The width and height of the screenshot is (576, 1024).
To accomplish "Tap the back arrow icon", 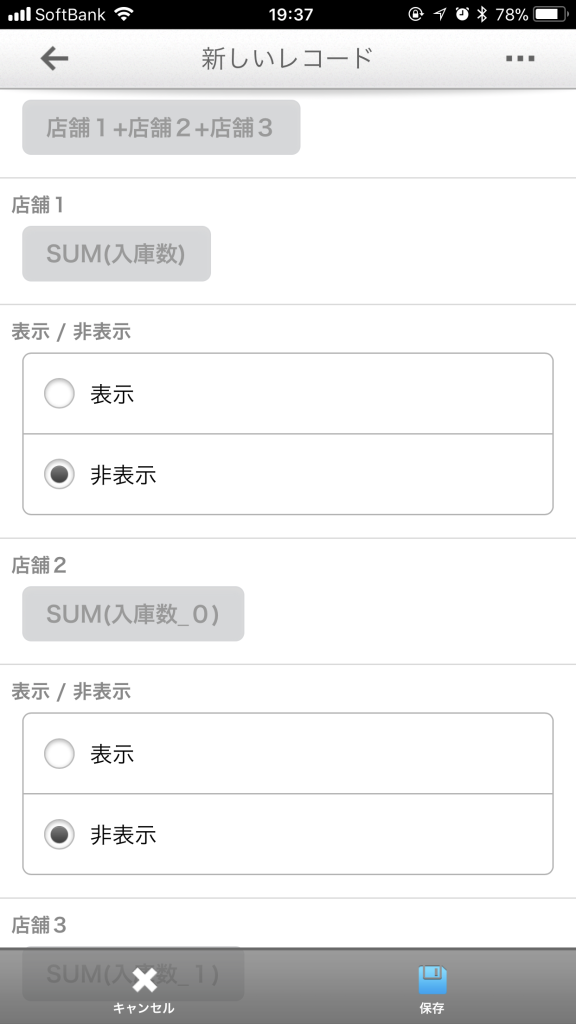I will coord(54,59).
